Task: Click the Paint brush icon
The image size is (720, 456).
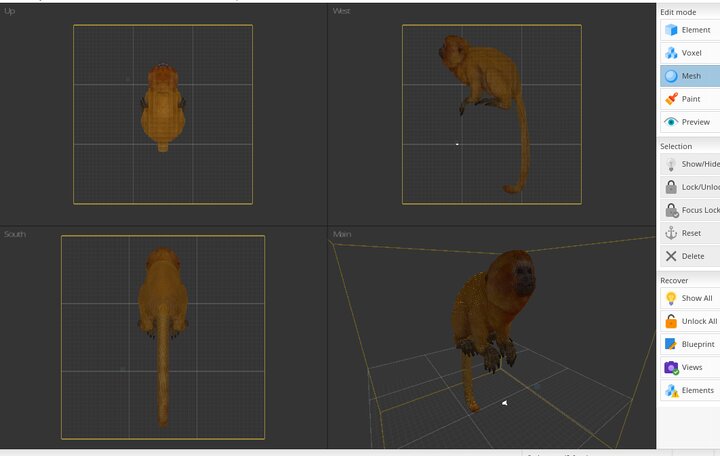Action: (671, 99)
